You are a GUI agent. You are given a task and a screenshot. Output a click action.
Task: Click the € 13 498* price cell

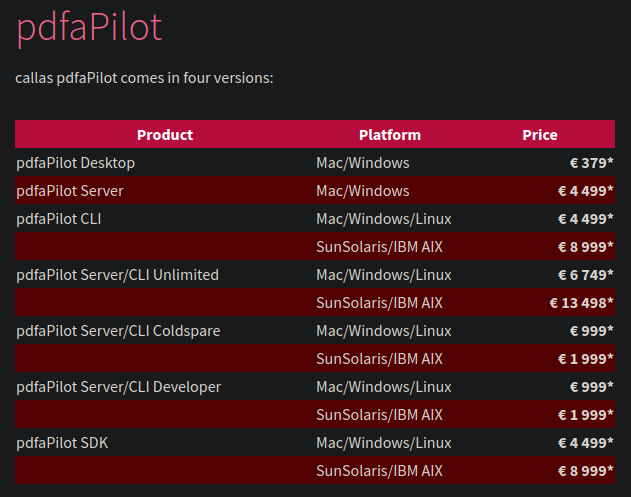[582, 303]
